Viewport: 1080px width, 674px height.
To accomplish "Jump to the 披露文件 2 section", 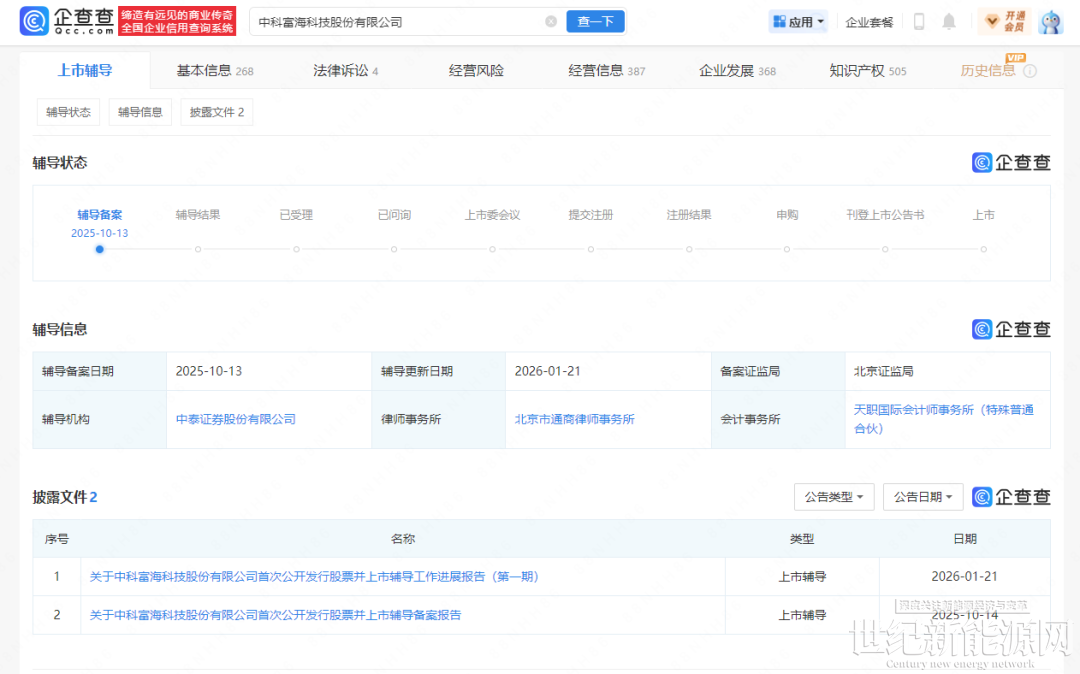I will point(217,112).
